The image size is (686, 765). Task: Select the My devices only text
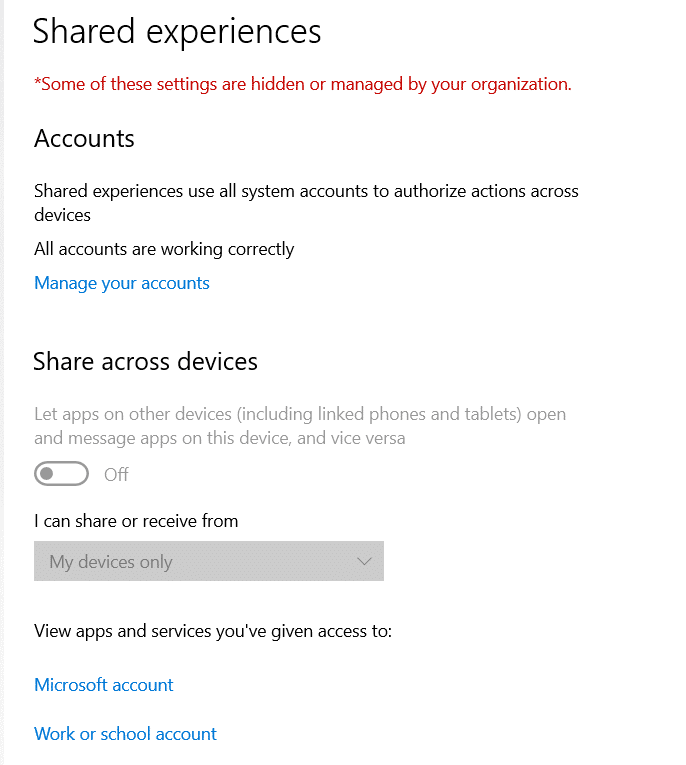click(111, 562)
